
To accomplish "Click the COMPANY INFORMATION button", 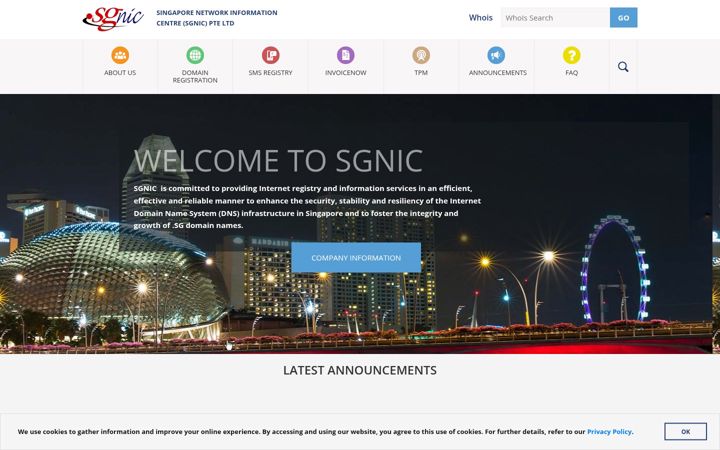I will pos(356,258).
